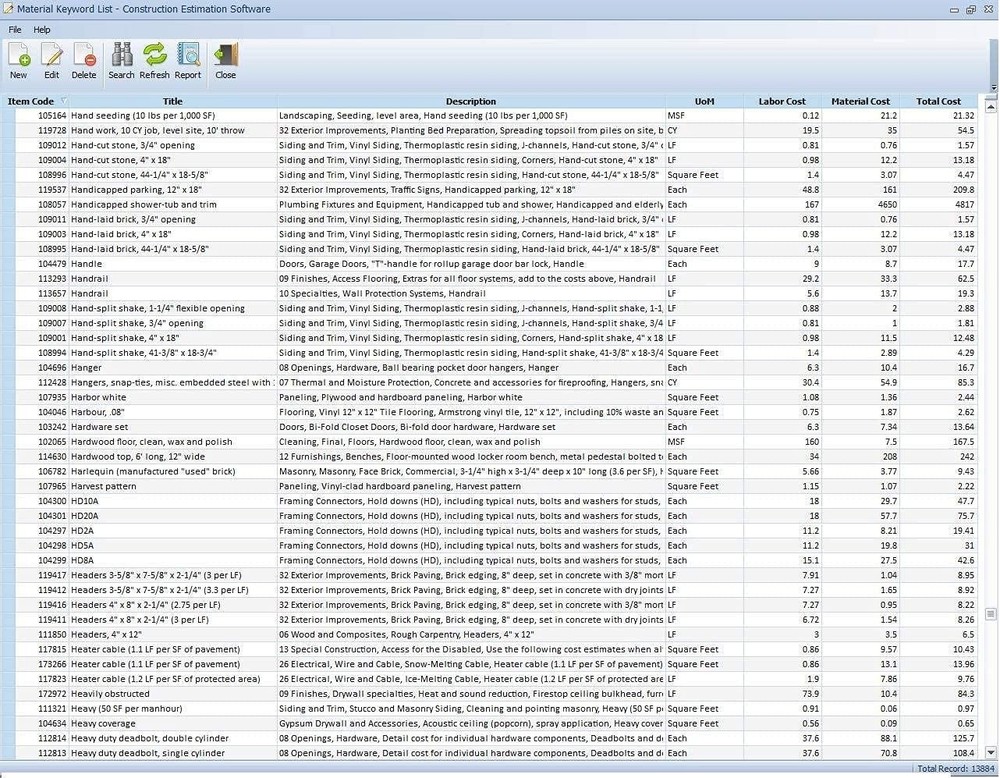Close the keyword list via toolbar Close icon
1000x778 pixels.
(x=224, y=60)
